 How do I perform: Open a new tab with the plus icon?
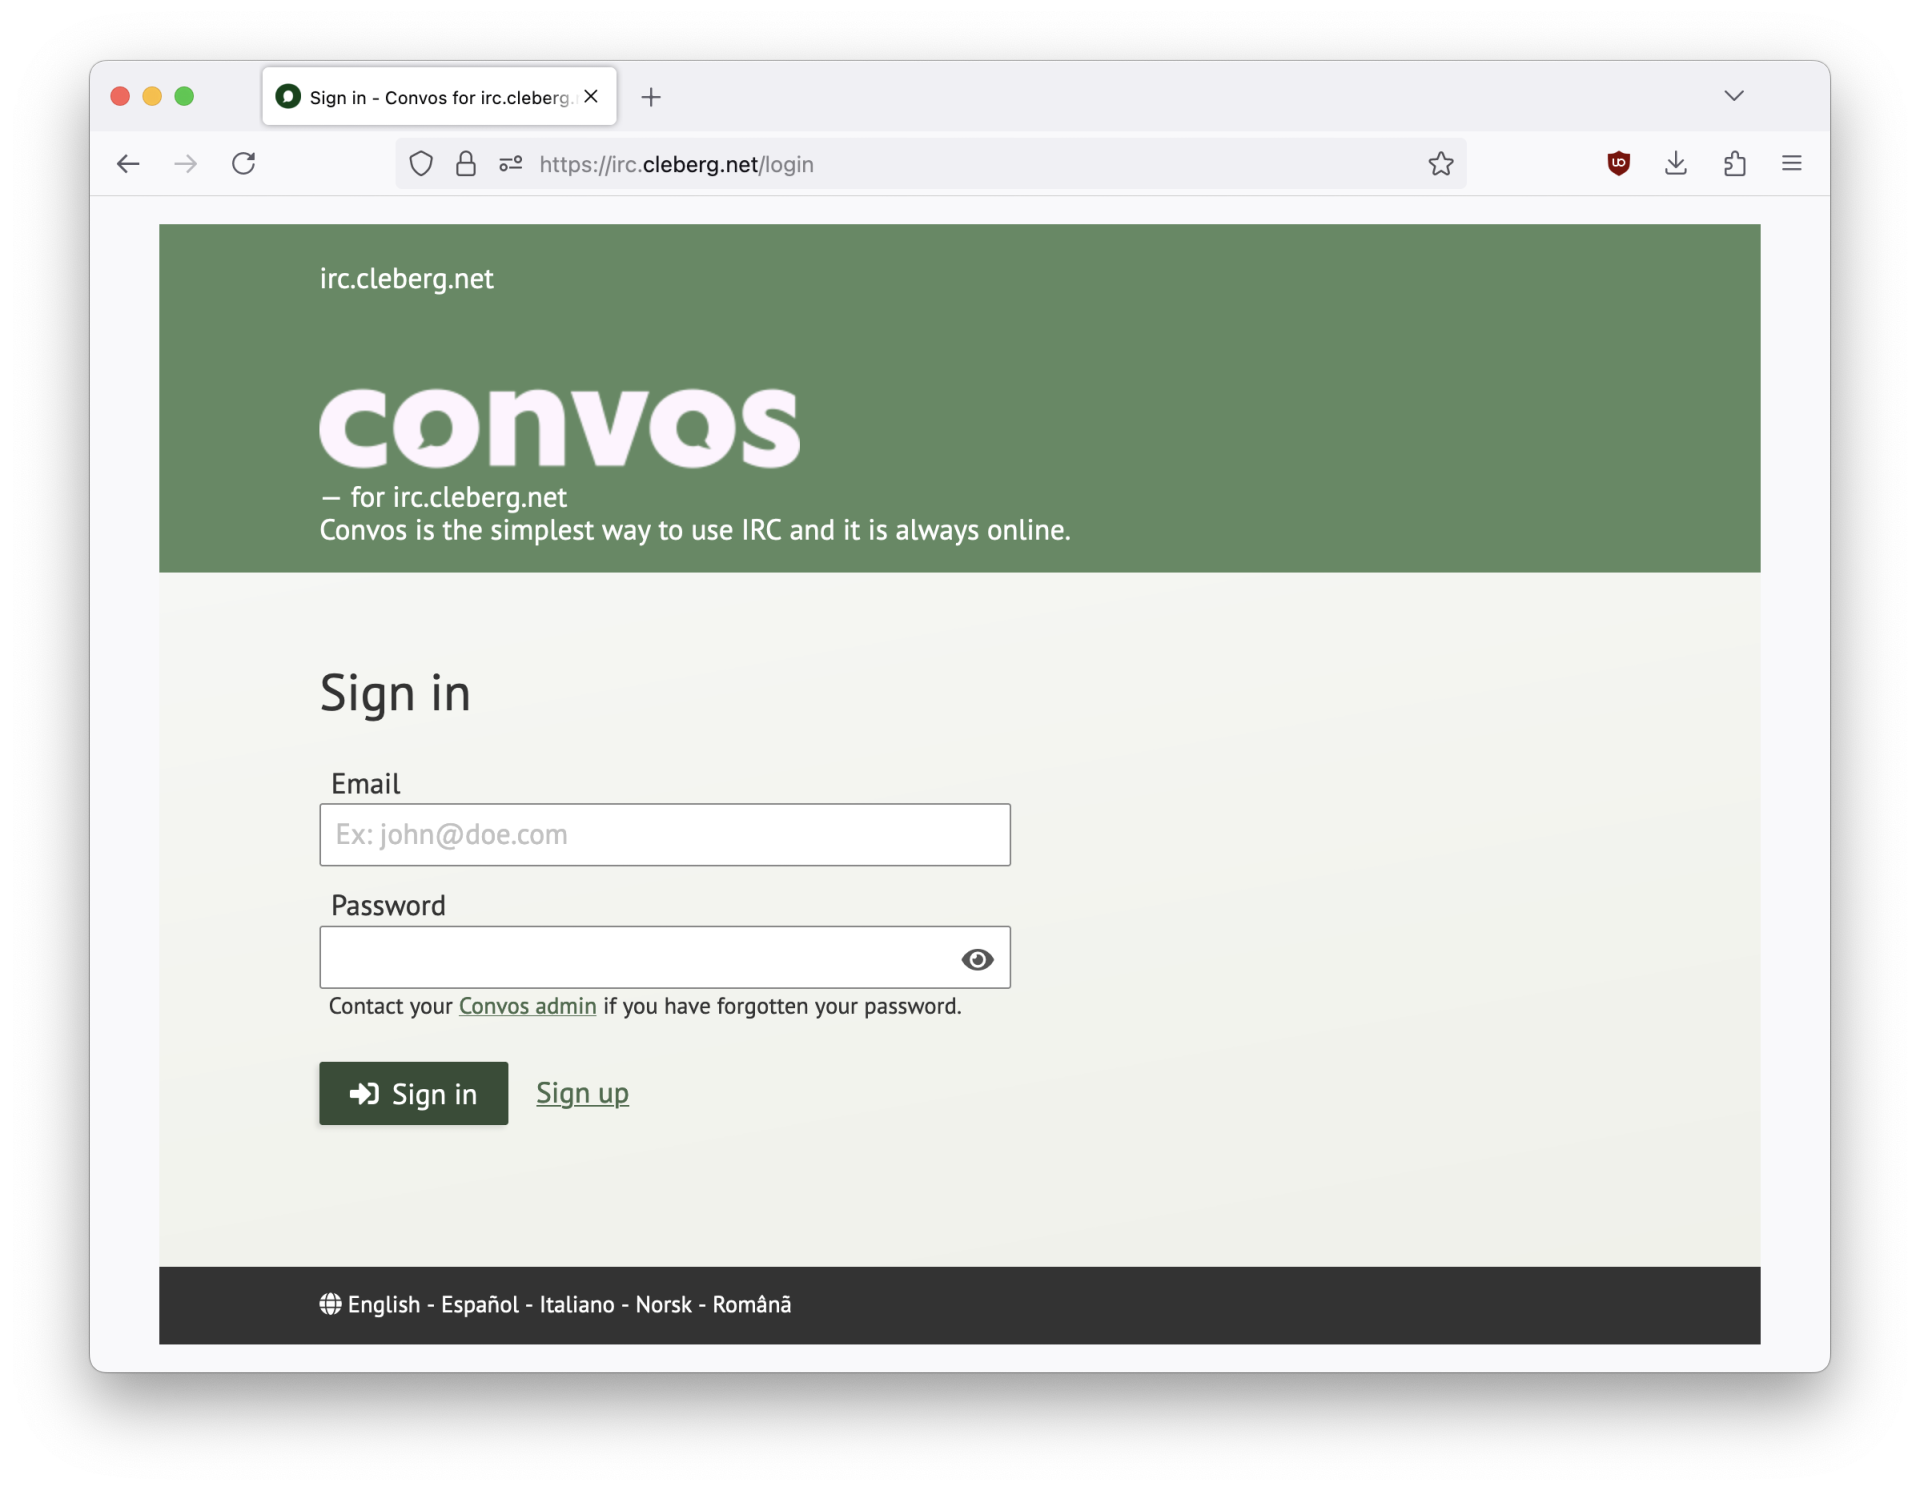[650, 97]
